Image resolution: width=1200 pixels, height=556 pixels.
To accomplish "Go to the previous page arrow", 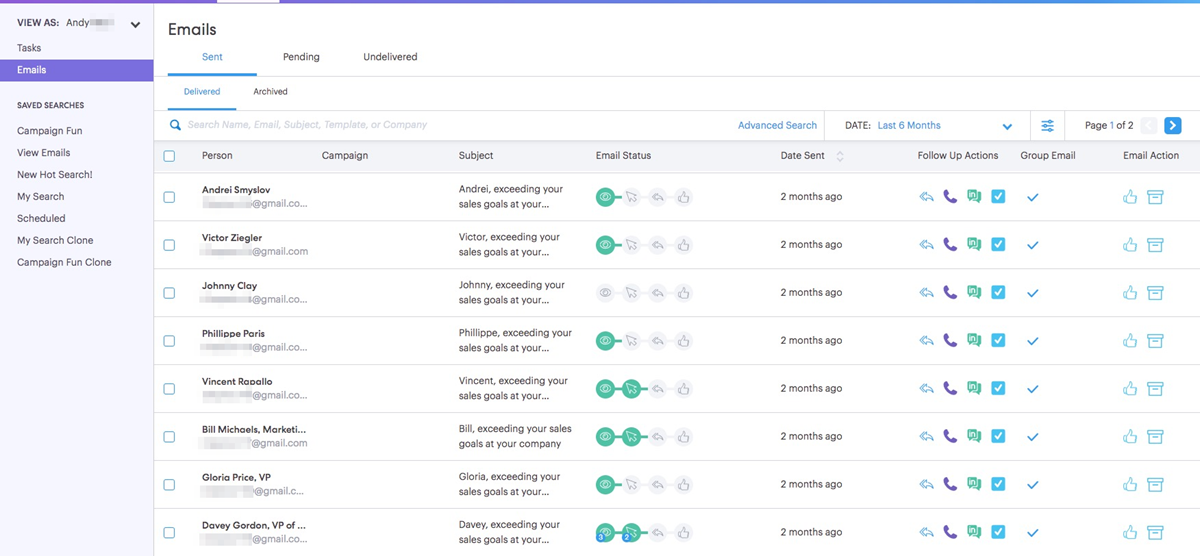I will (x=1149, y=125).
